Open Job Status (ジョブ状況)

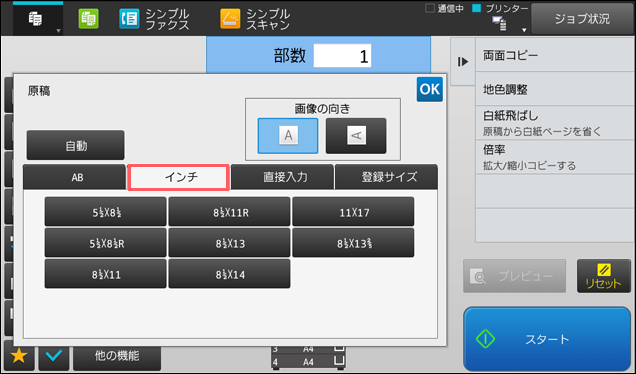582,19
